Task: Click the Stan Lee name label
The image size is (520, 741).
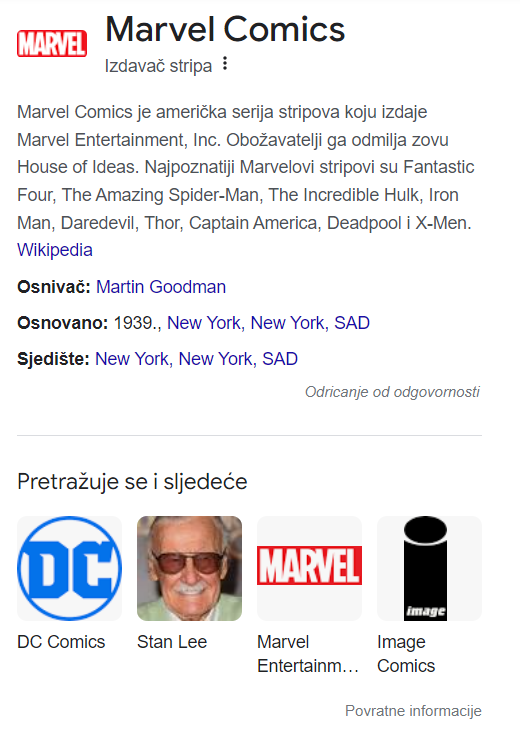Action: (172, 642)
